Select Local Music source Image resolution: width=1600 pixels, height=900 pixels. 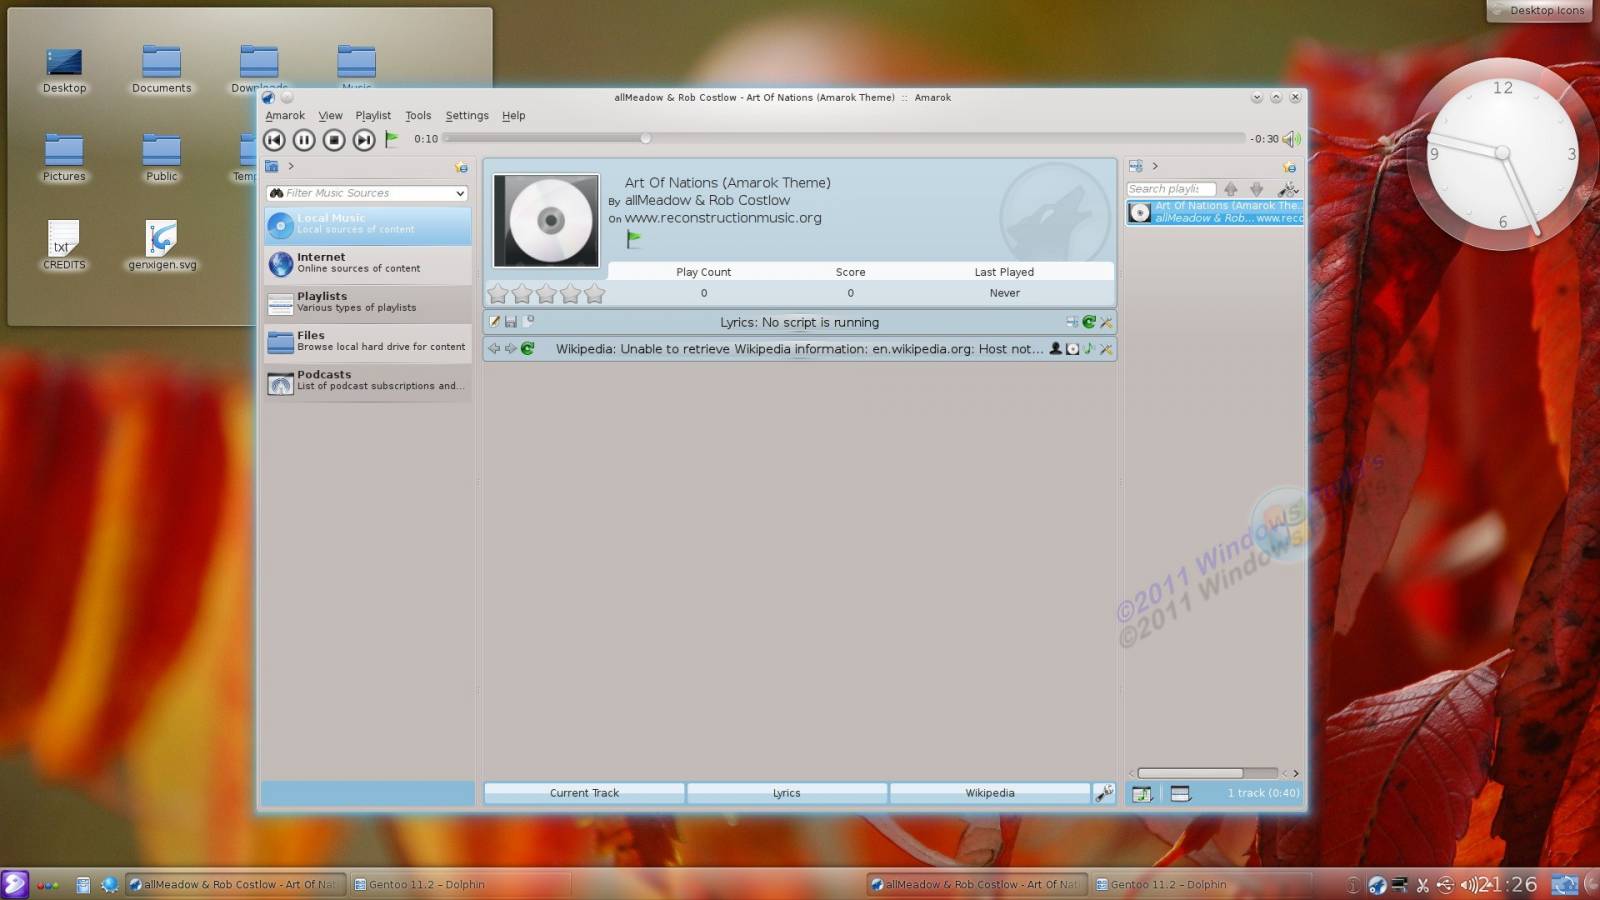click(368, 225)
